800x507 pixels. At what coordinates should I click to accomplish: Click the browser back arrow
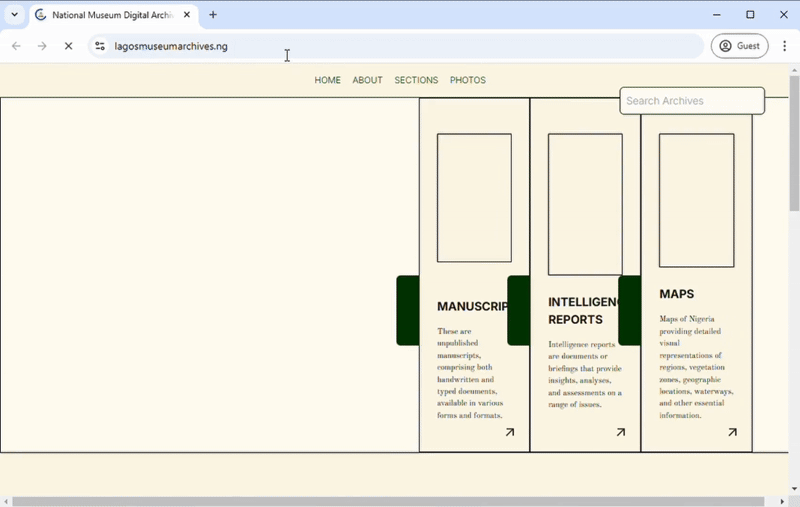(x=16, y=46)
